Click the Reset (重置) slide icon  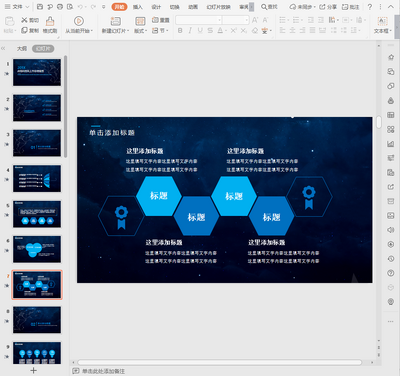pos(155,20)
